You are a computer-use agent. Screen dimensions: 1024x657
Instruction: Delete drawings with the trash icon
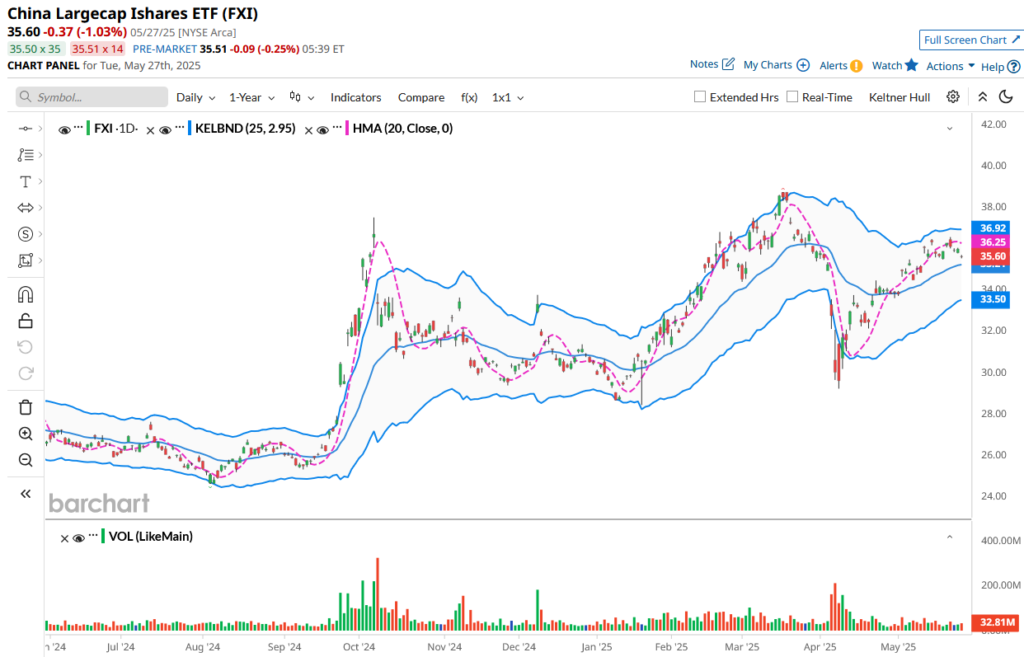point(26,407)
